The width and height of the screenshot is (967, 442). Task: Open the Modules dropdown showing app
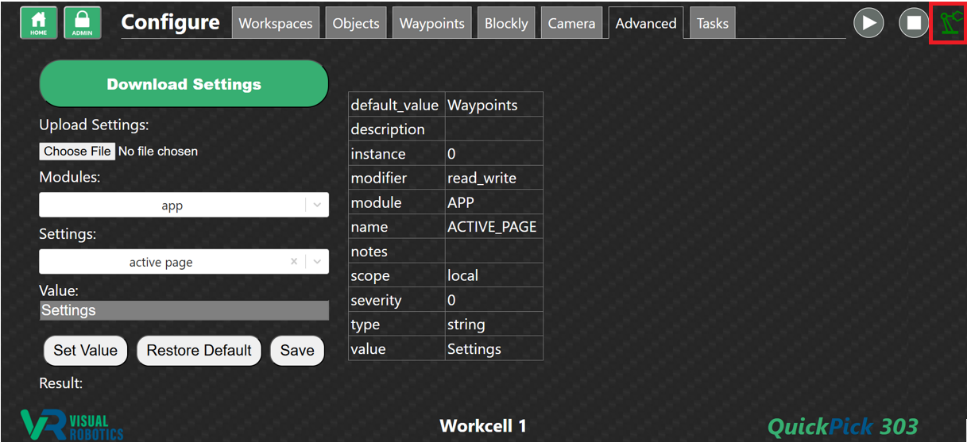pyautogui.click(x=184, y=205)
